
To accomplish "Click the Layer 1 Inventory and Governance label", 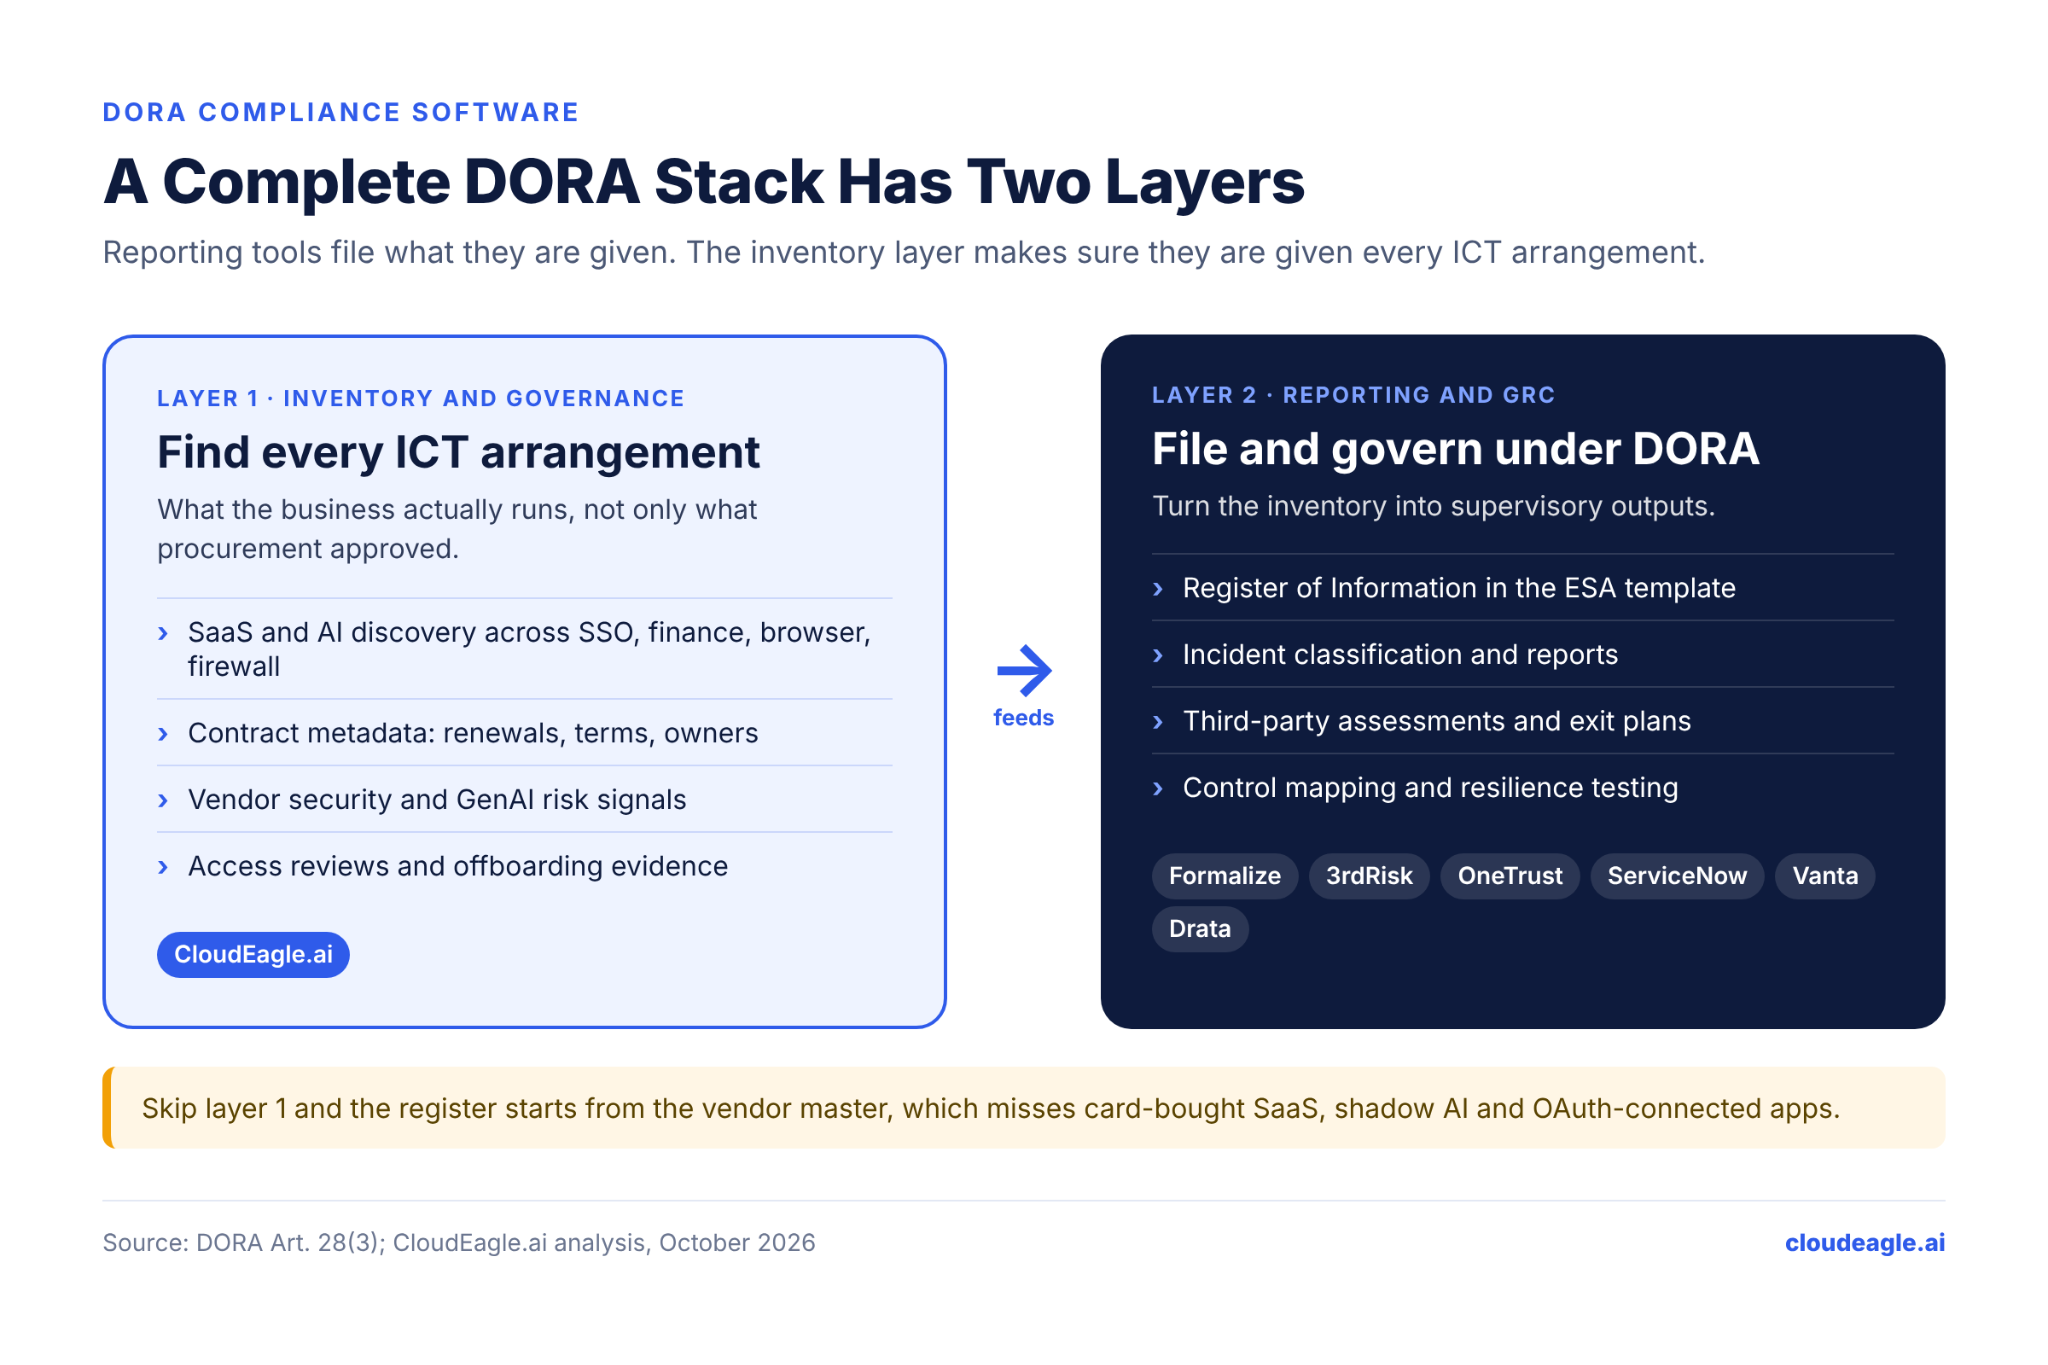I will point(421,398).
